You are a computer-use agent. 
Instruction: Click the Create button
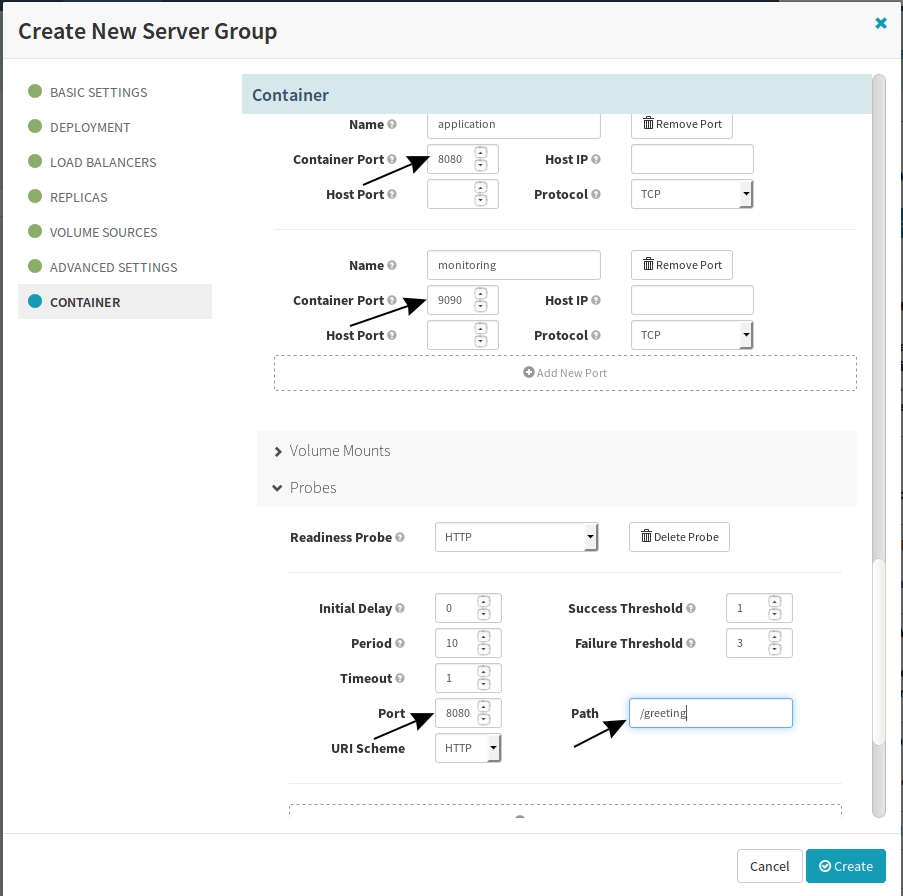point(845,866)
